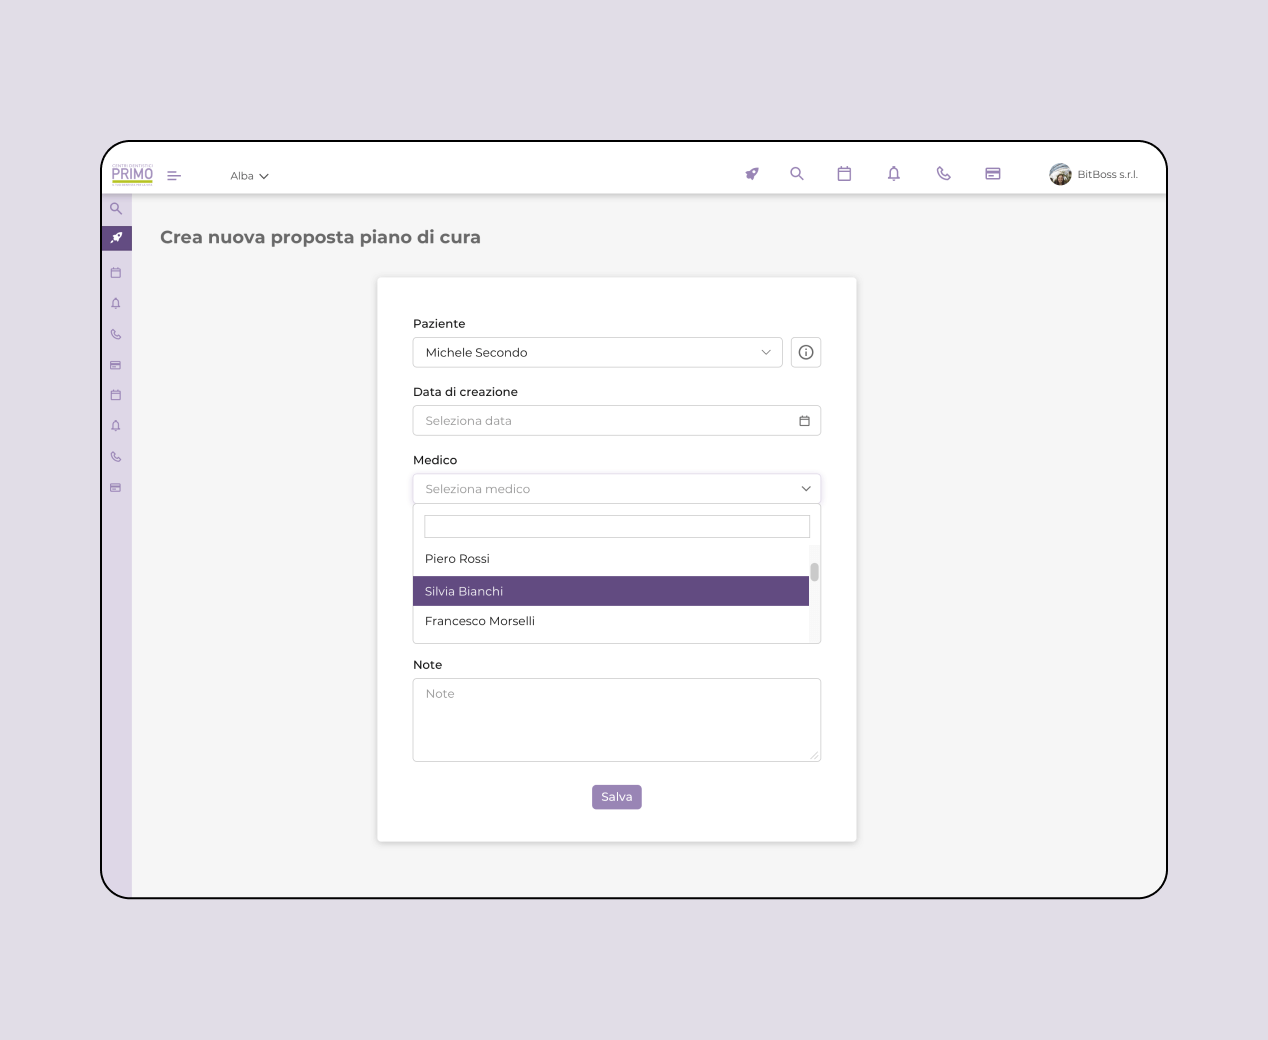The width and height of the screenshot is (1268, 1040).
Task: Open the BitBoss s.r.l. user profile
Action: pyautogui.click(x=1094, y=175)
